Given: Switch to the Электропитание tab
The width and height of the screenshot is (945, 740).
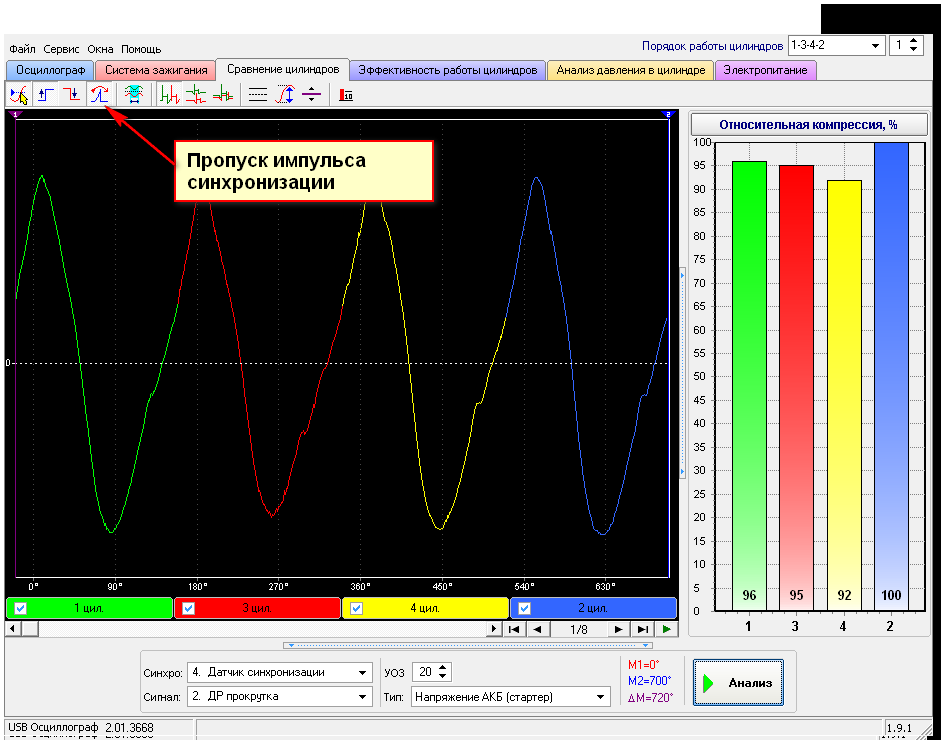Looking at the screenshot, I should click(x=765, y=71).
